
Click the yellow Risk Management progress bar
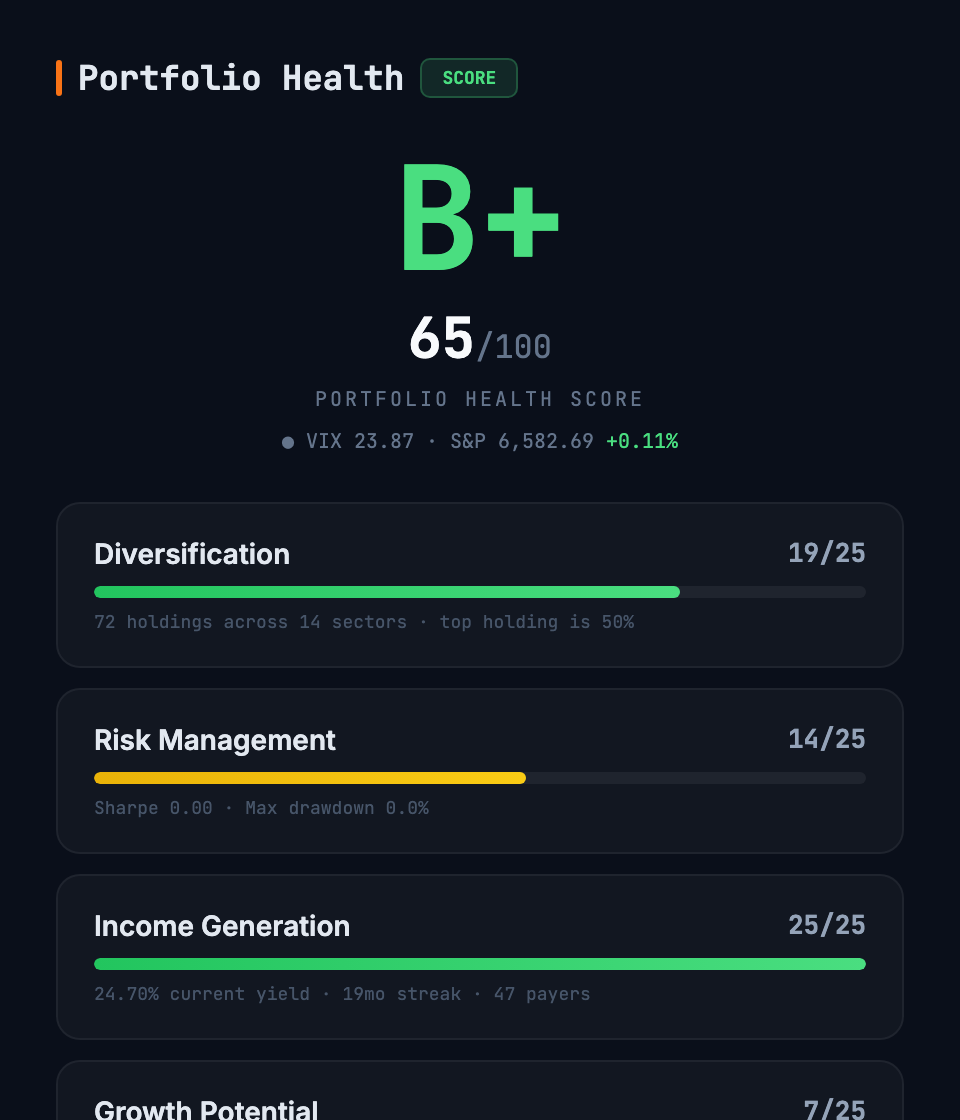pos(310,777)
